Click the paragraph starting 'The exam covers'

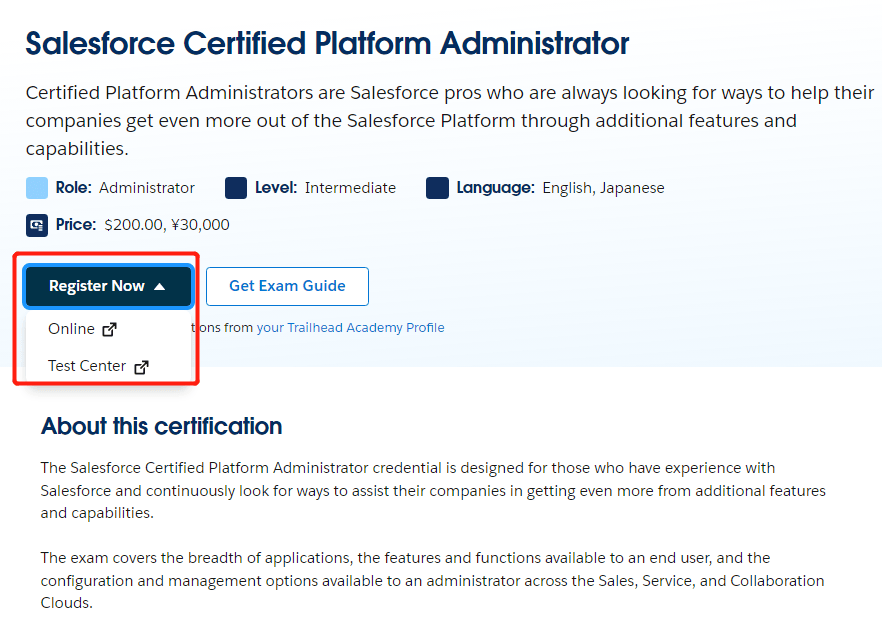pos(432,580)
